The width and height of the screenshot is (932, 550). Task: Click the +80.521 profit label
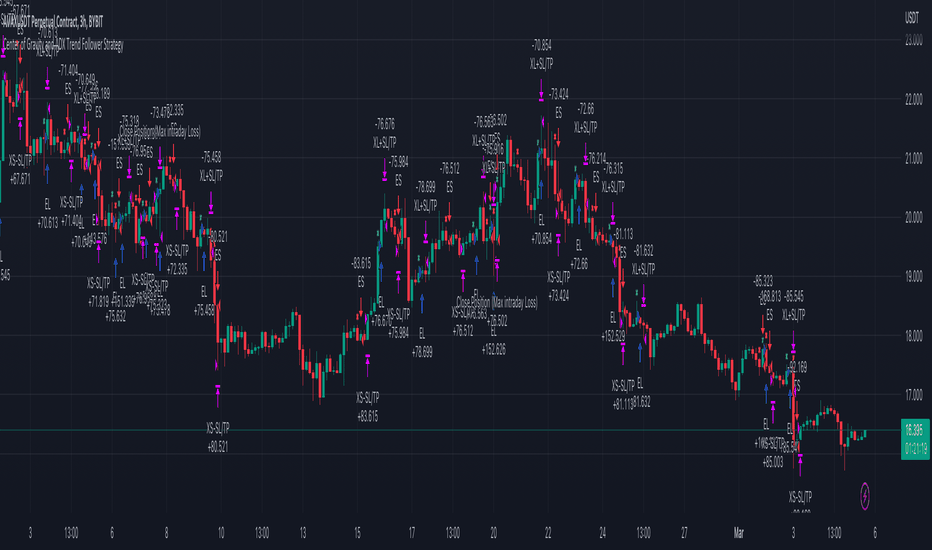218,447
